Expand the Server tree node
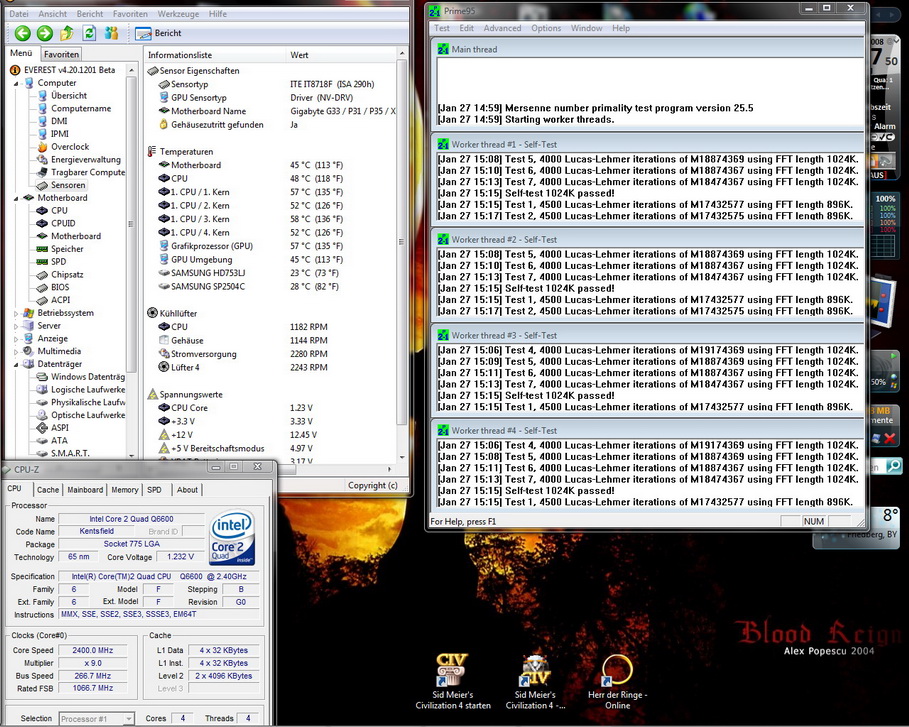The image size is (909, 727). (x=16, y=326)
